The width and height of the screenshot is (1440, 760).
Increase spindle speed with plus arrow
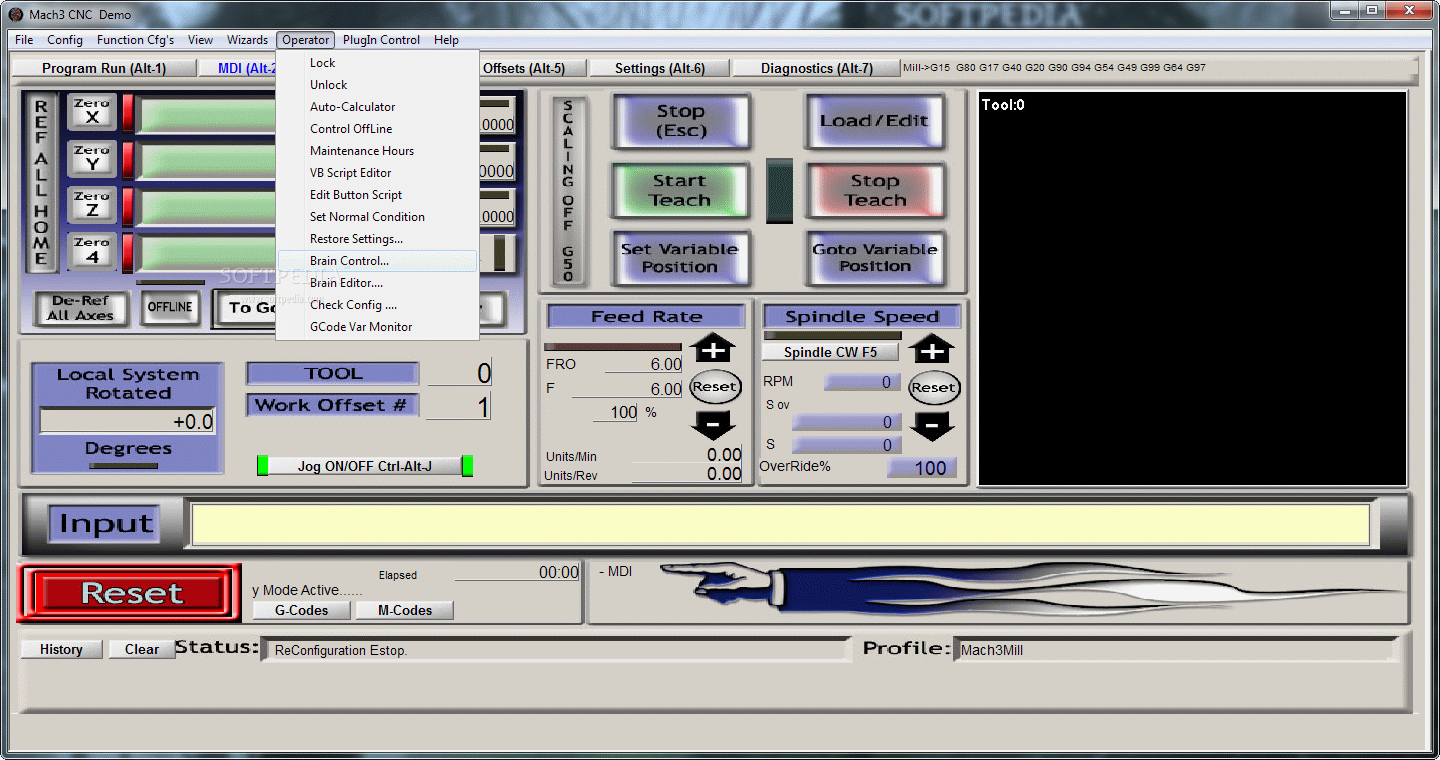[932, 350]
